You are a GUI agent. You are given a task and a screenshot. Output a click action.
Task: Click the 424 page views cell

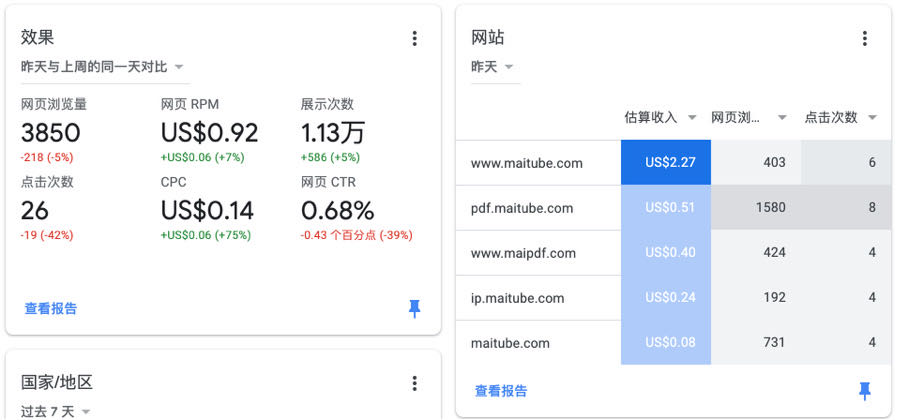756,253
